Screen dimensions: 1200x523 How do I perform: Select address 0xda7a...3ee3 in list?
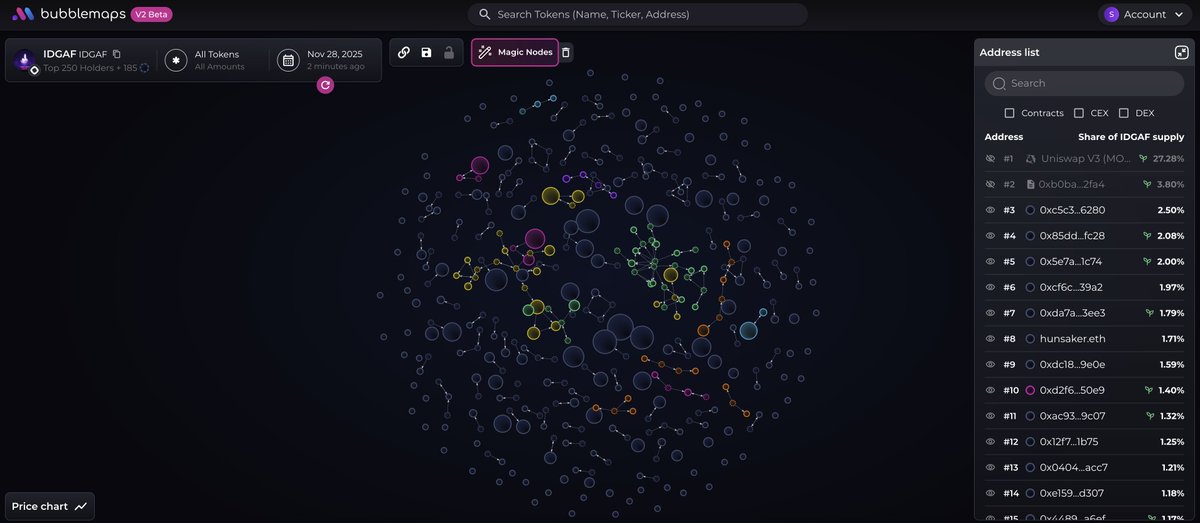pyautogui.click(x=1071, y=313)
